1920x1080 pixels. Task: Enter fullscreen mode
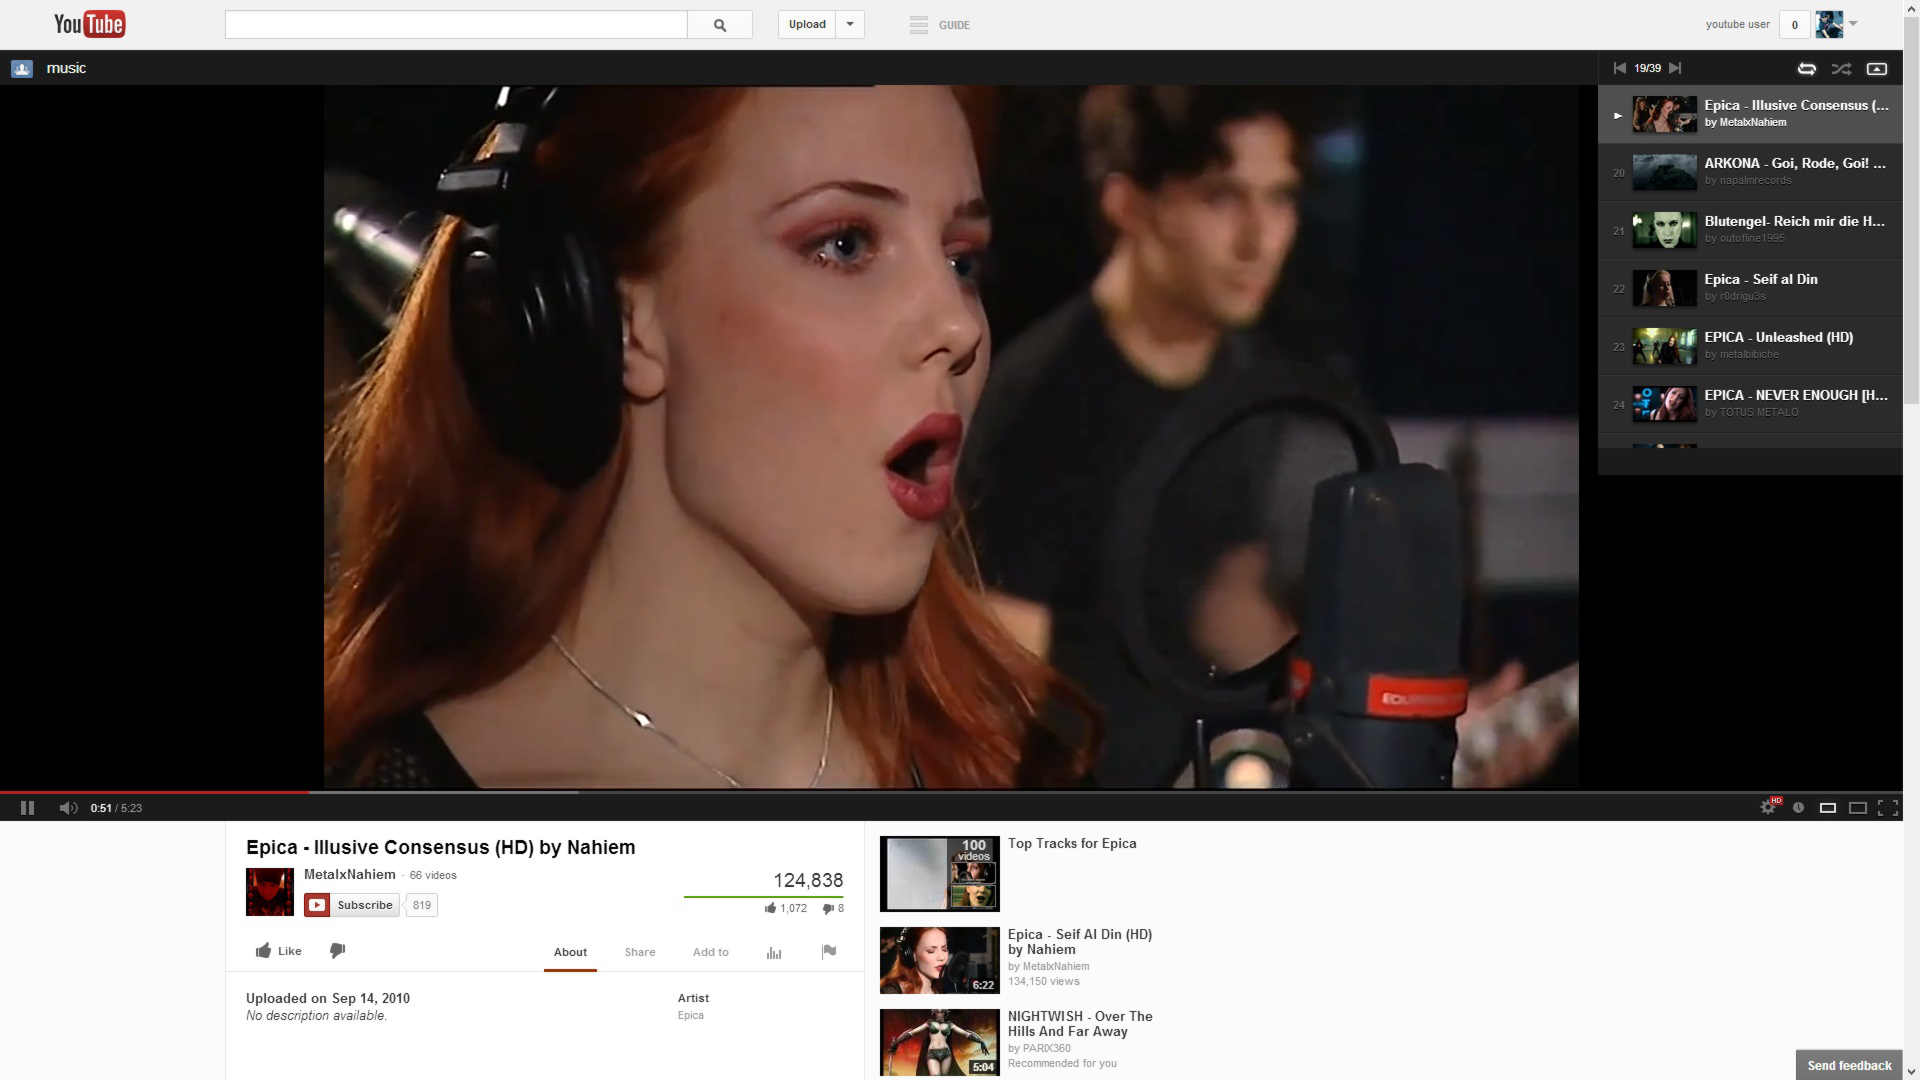click(x=1889, y=807)
